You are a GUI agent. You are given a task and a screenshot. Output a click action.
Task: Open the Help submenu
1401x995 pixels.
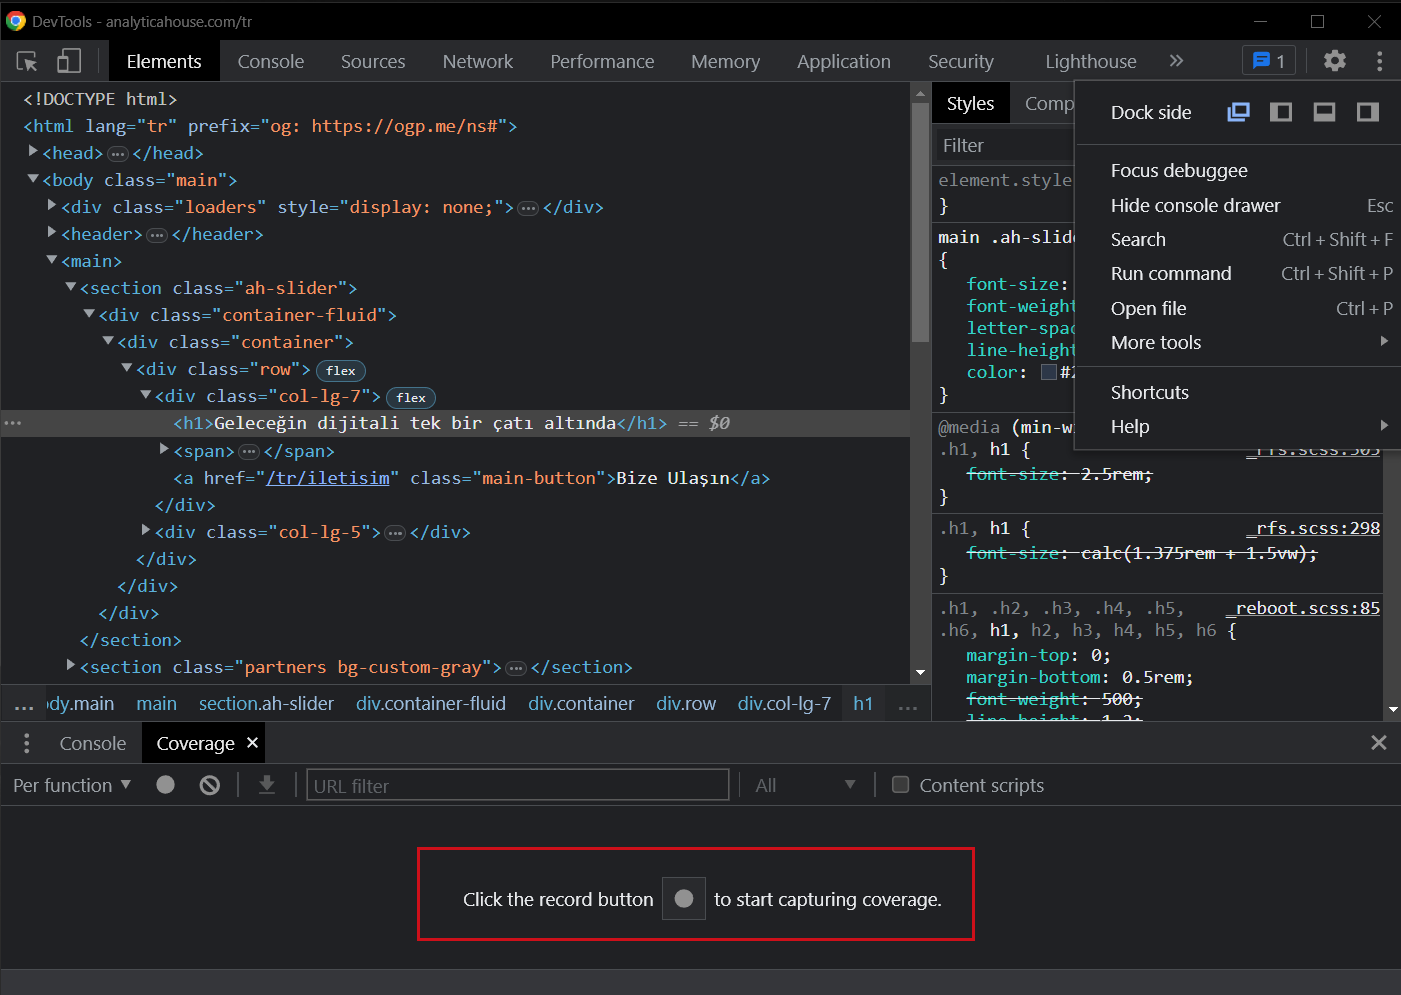(1238, 426)
